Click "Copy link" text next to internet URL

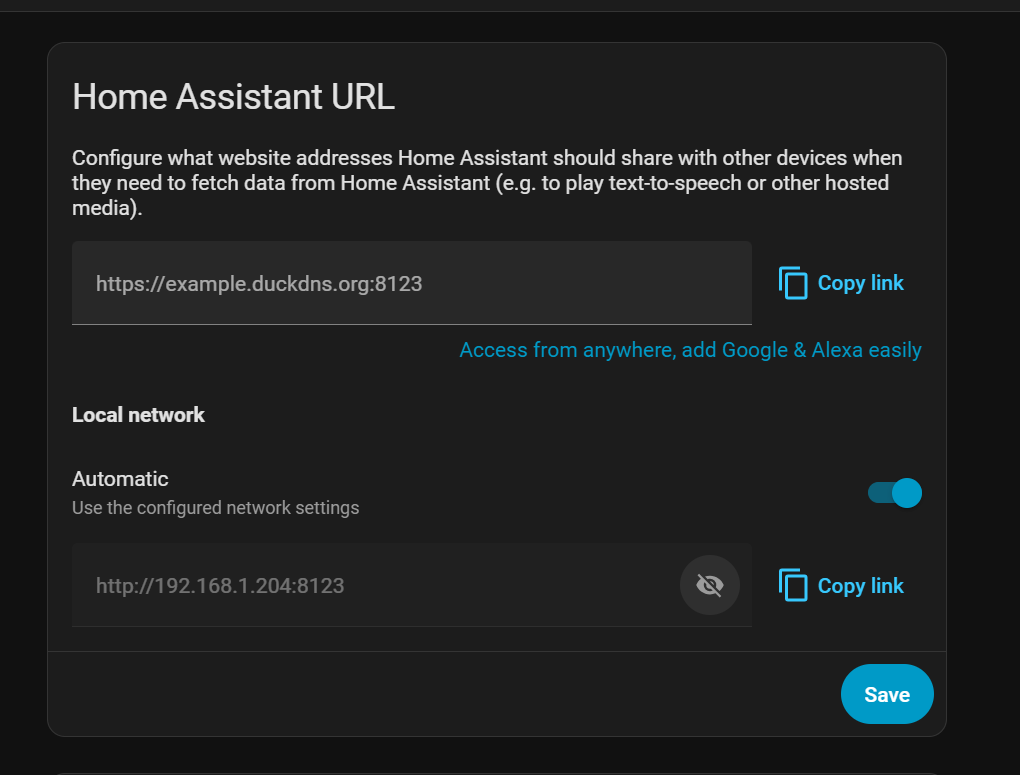(860, 283)
